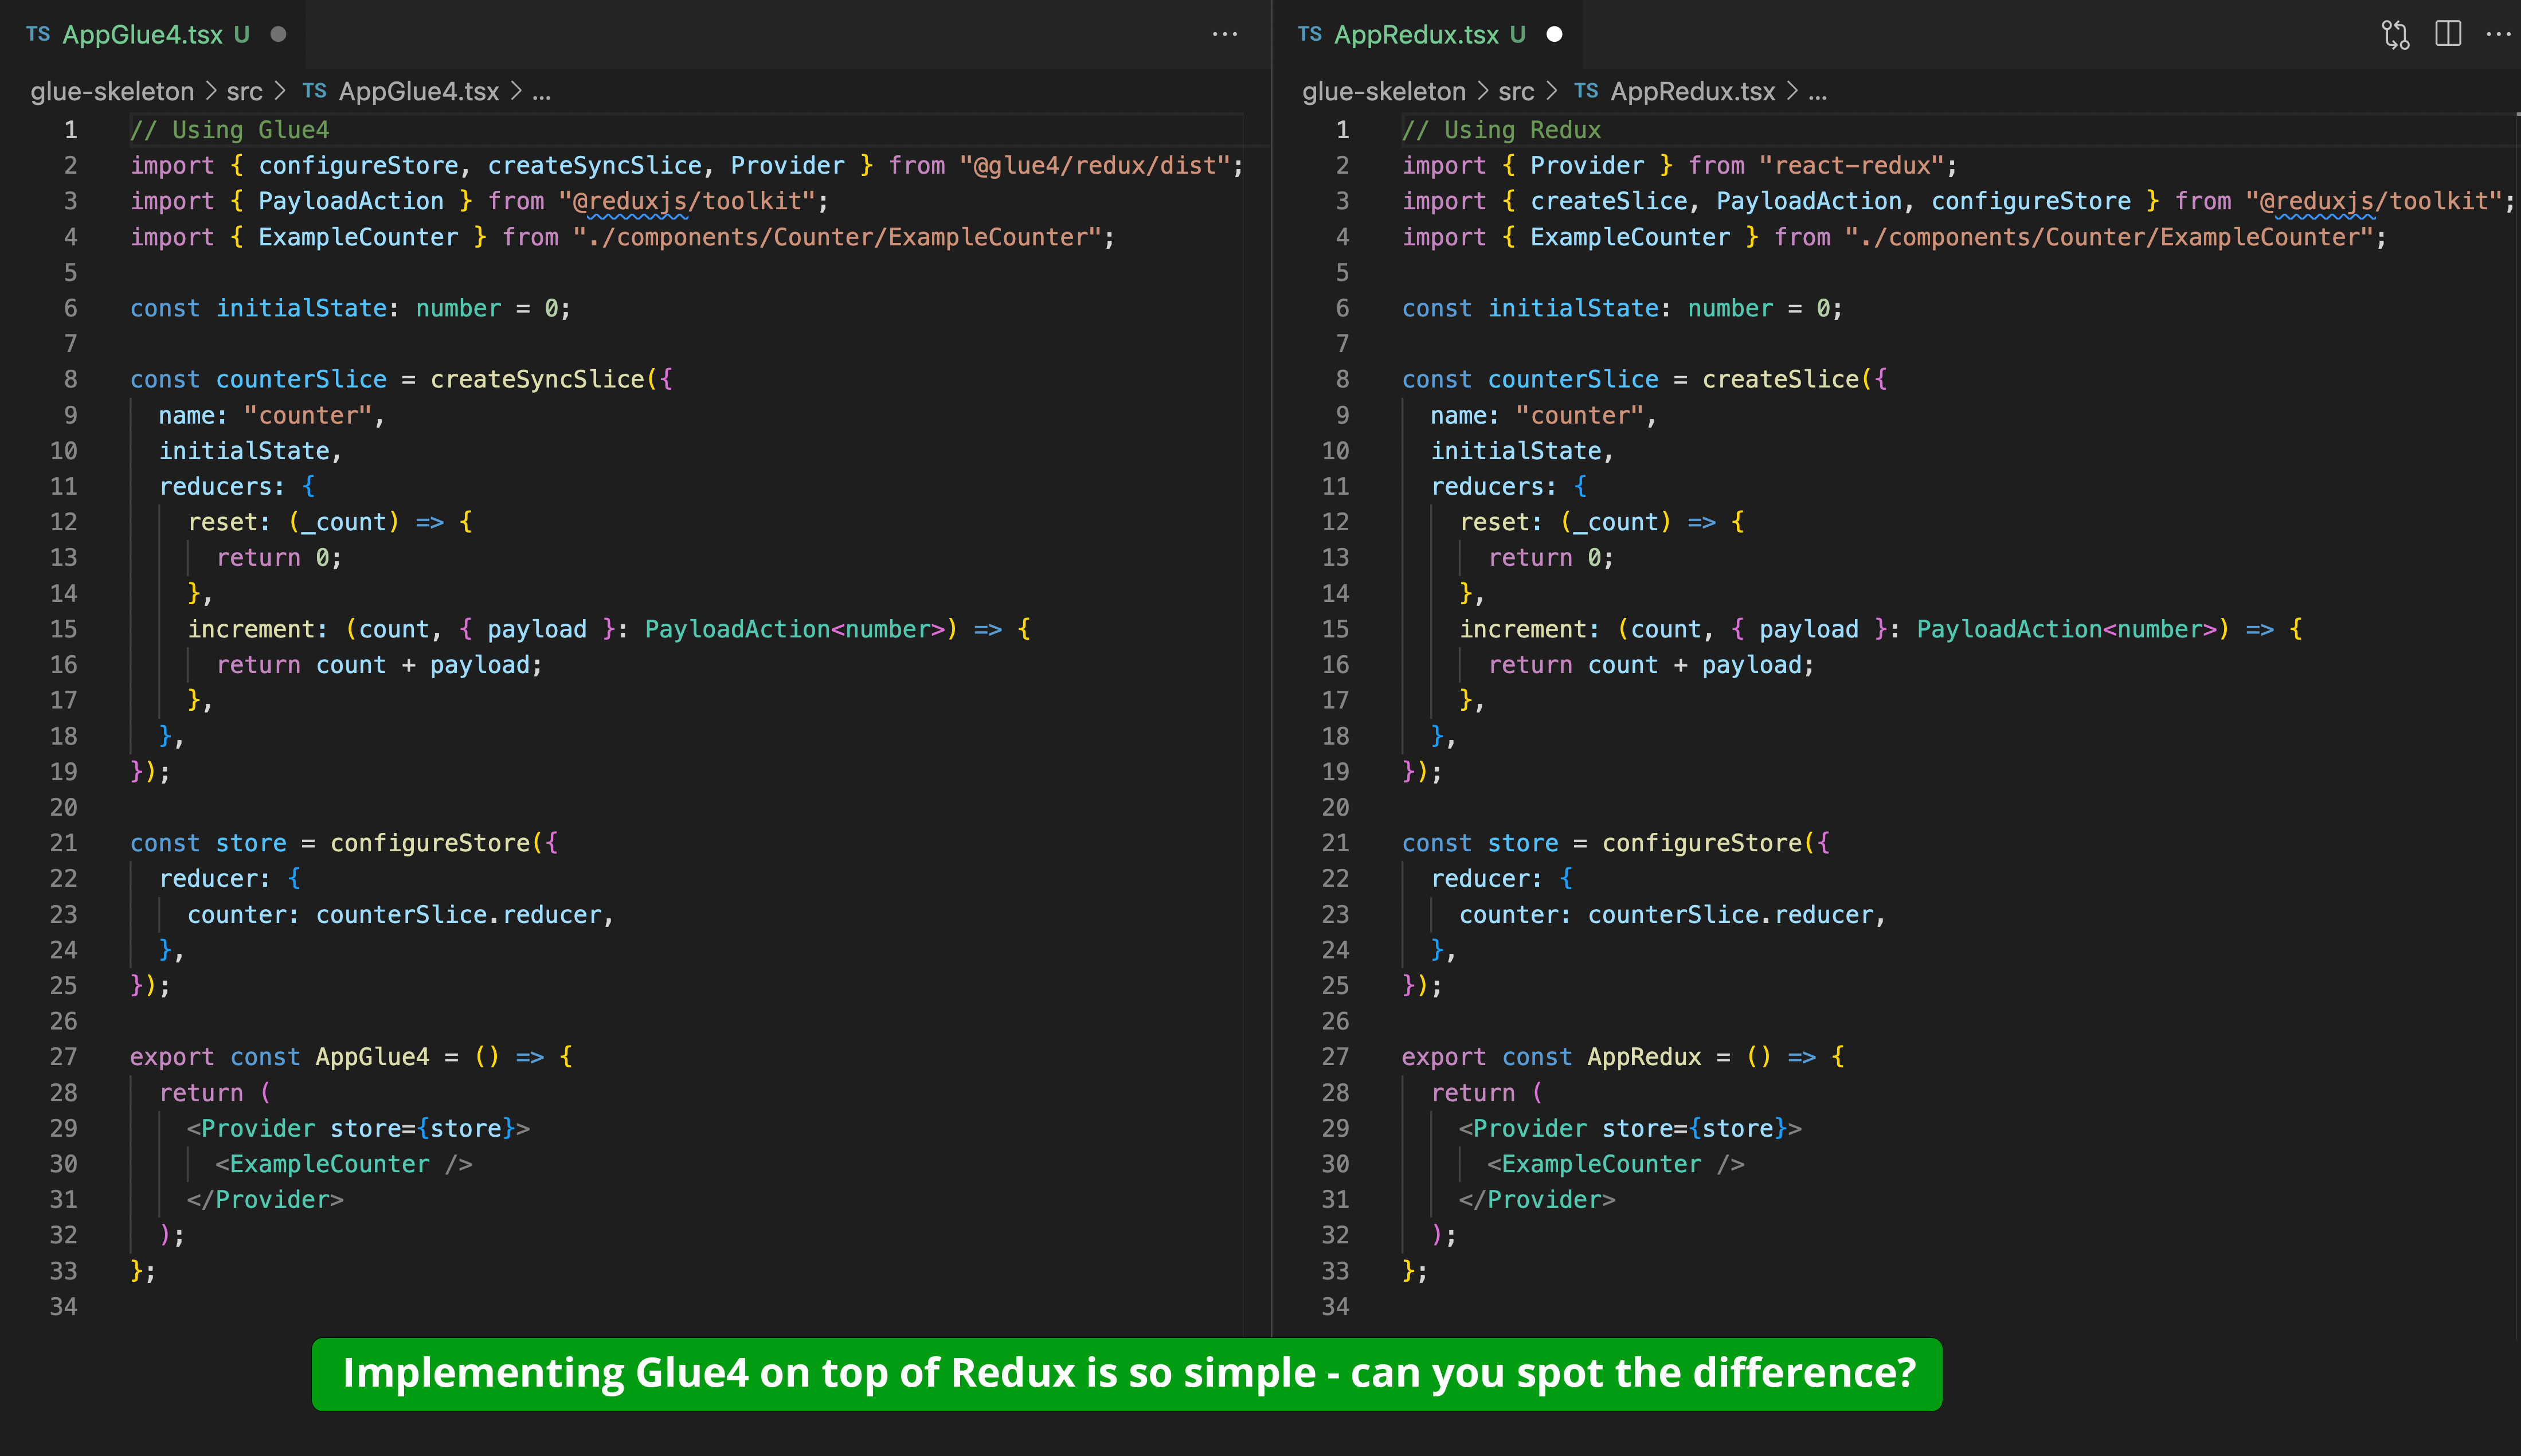Viewport: 2521px width, 1456px height.
Task: Select src folder in the right breadcrumb
Action: tap(1516, 91)
